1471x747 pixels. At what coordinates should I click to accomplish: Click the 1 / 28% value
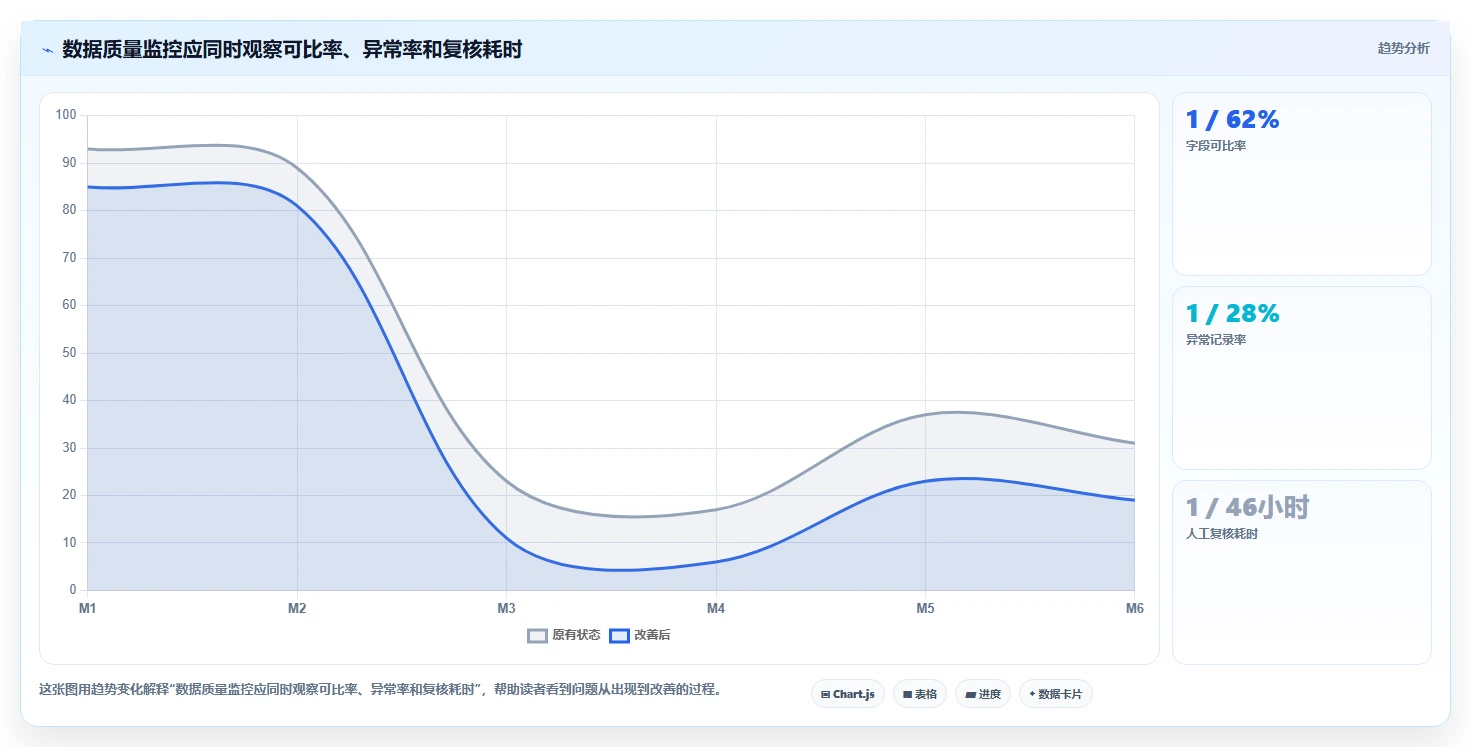[1232, 314]
